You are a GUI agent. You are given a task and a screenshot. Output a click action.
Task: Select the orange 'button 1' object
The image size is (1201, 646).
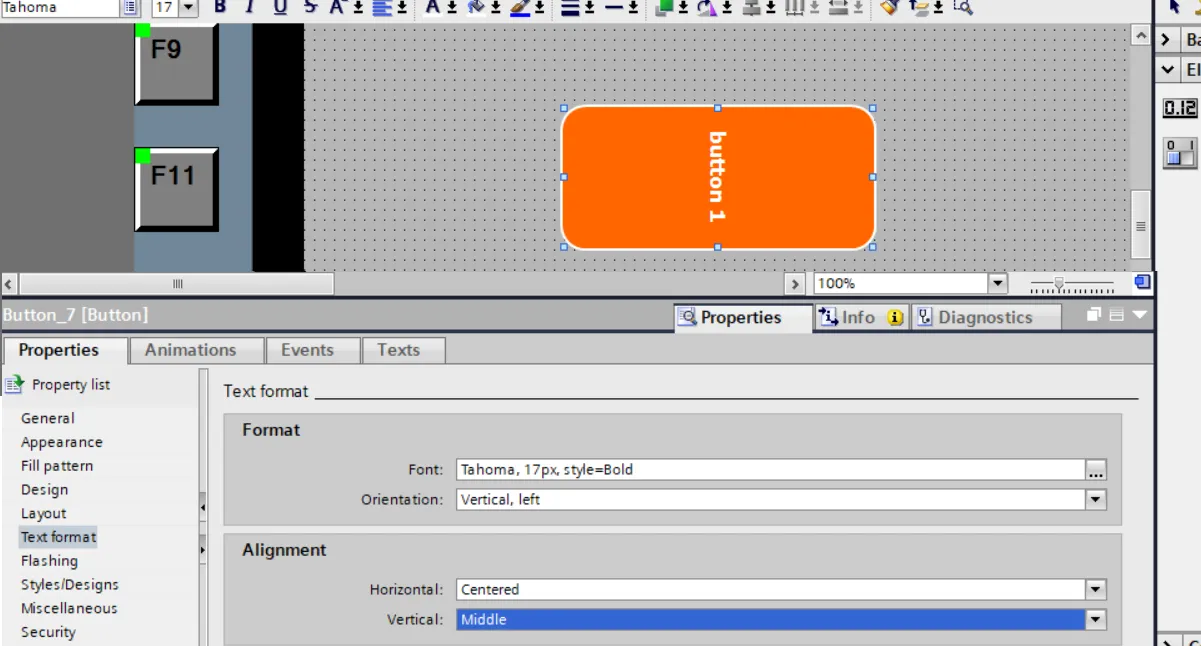[x=718, y=177]
